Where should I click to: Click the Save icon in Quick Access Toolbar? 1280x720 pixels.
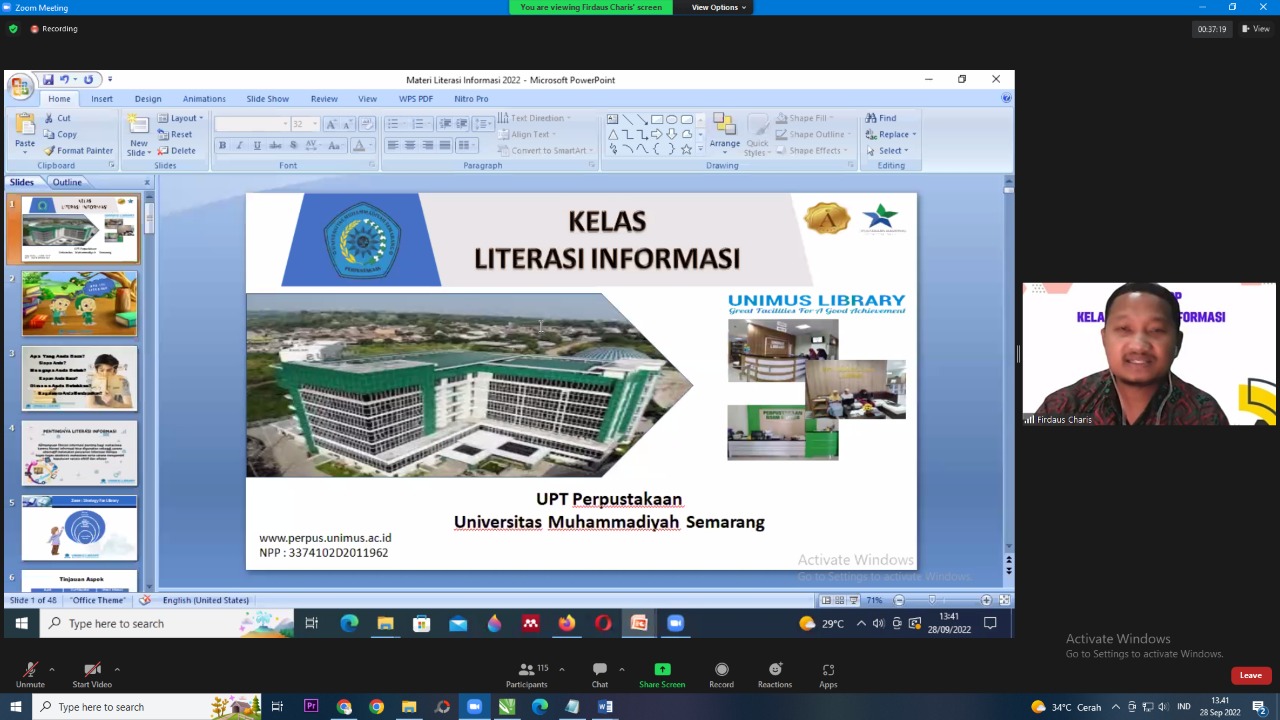47,80
